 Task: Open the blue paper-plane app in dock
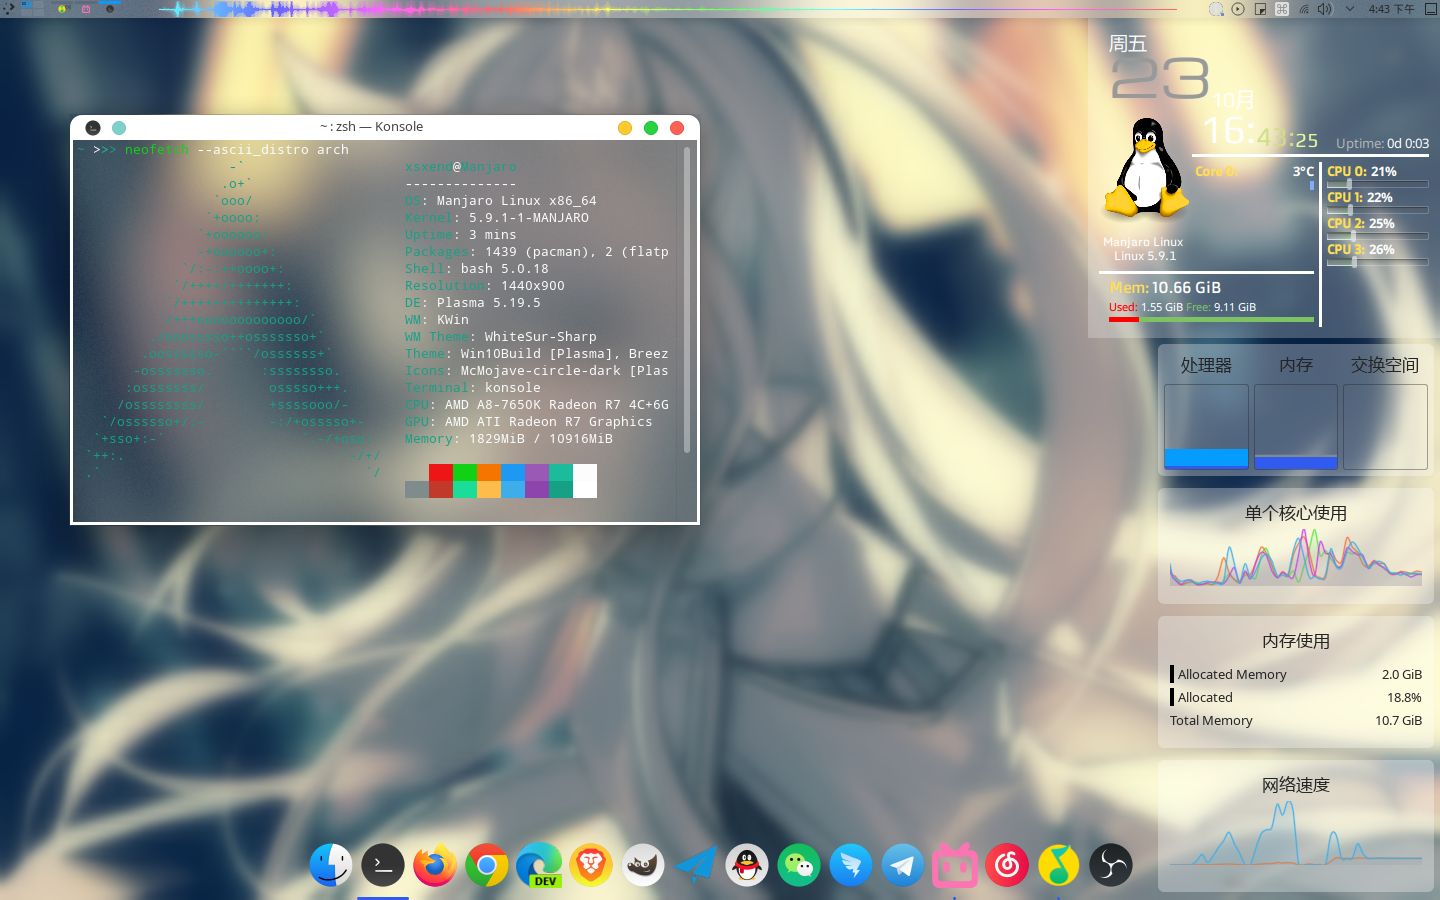(695, 865)
